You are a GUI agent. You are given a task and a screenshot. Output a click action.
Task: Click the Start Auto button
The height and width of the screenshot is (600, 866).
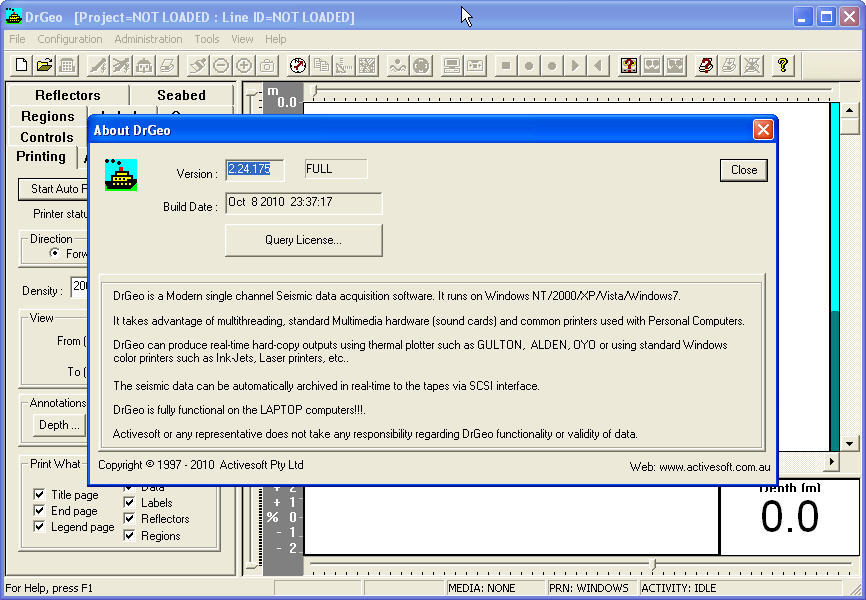tap(53, 189)
